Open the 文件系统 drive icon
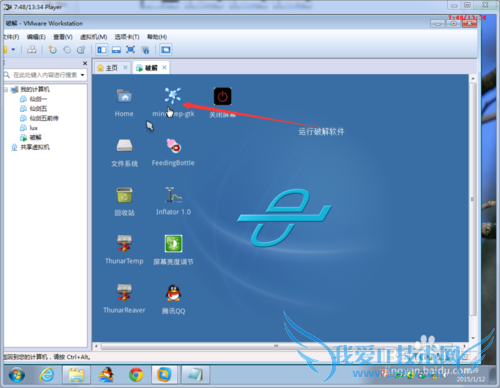Image resolution: width=500 pixels, height=388 pixels. pos(124,145)
